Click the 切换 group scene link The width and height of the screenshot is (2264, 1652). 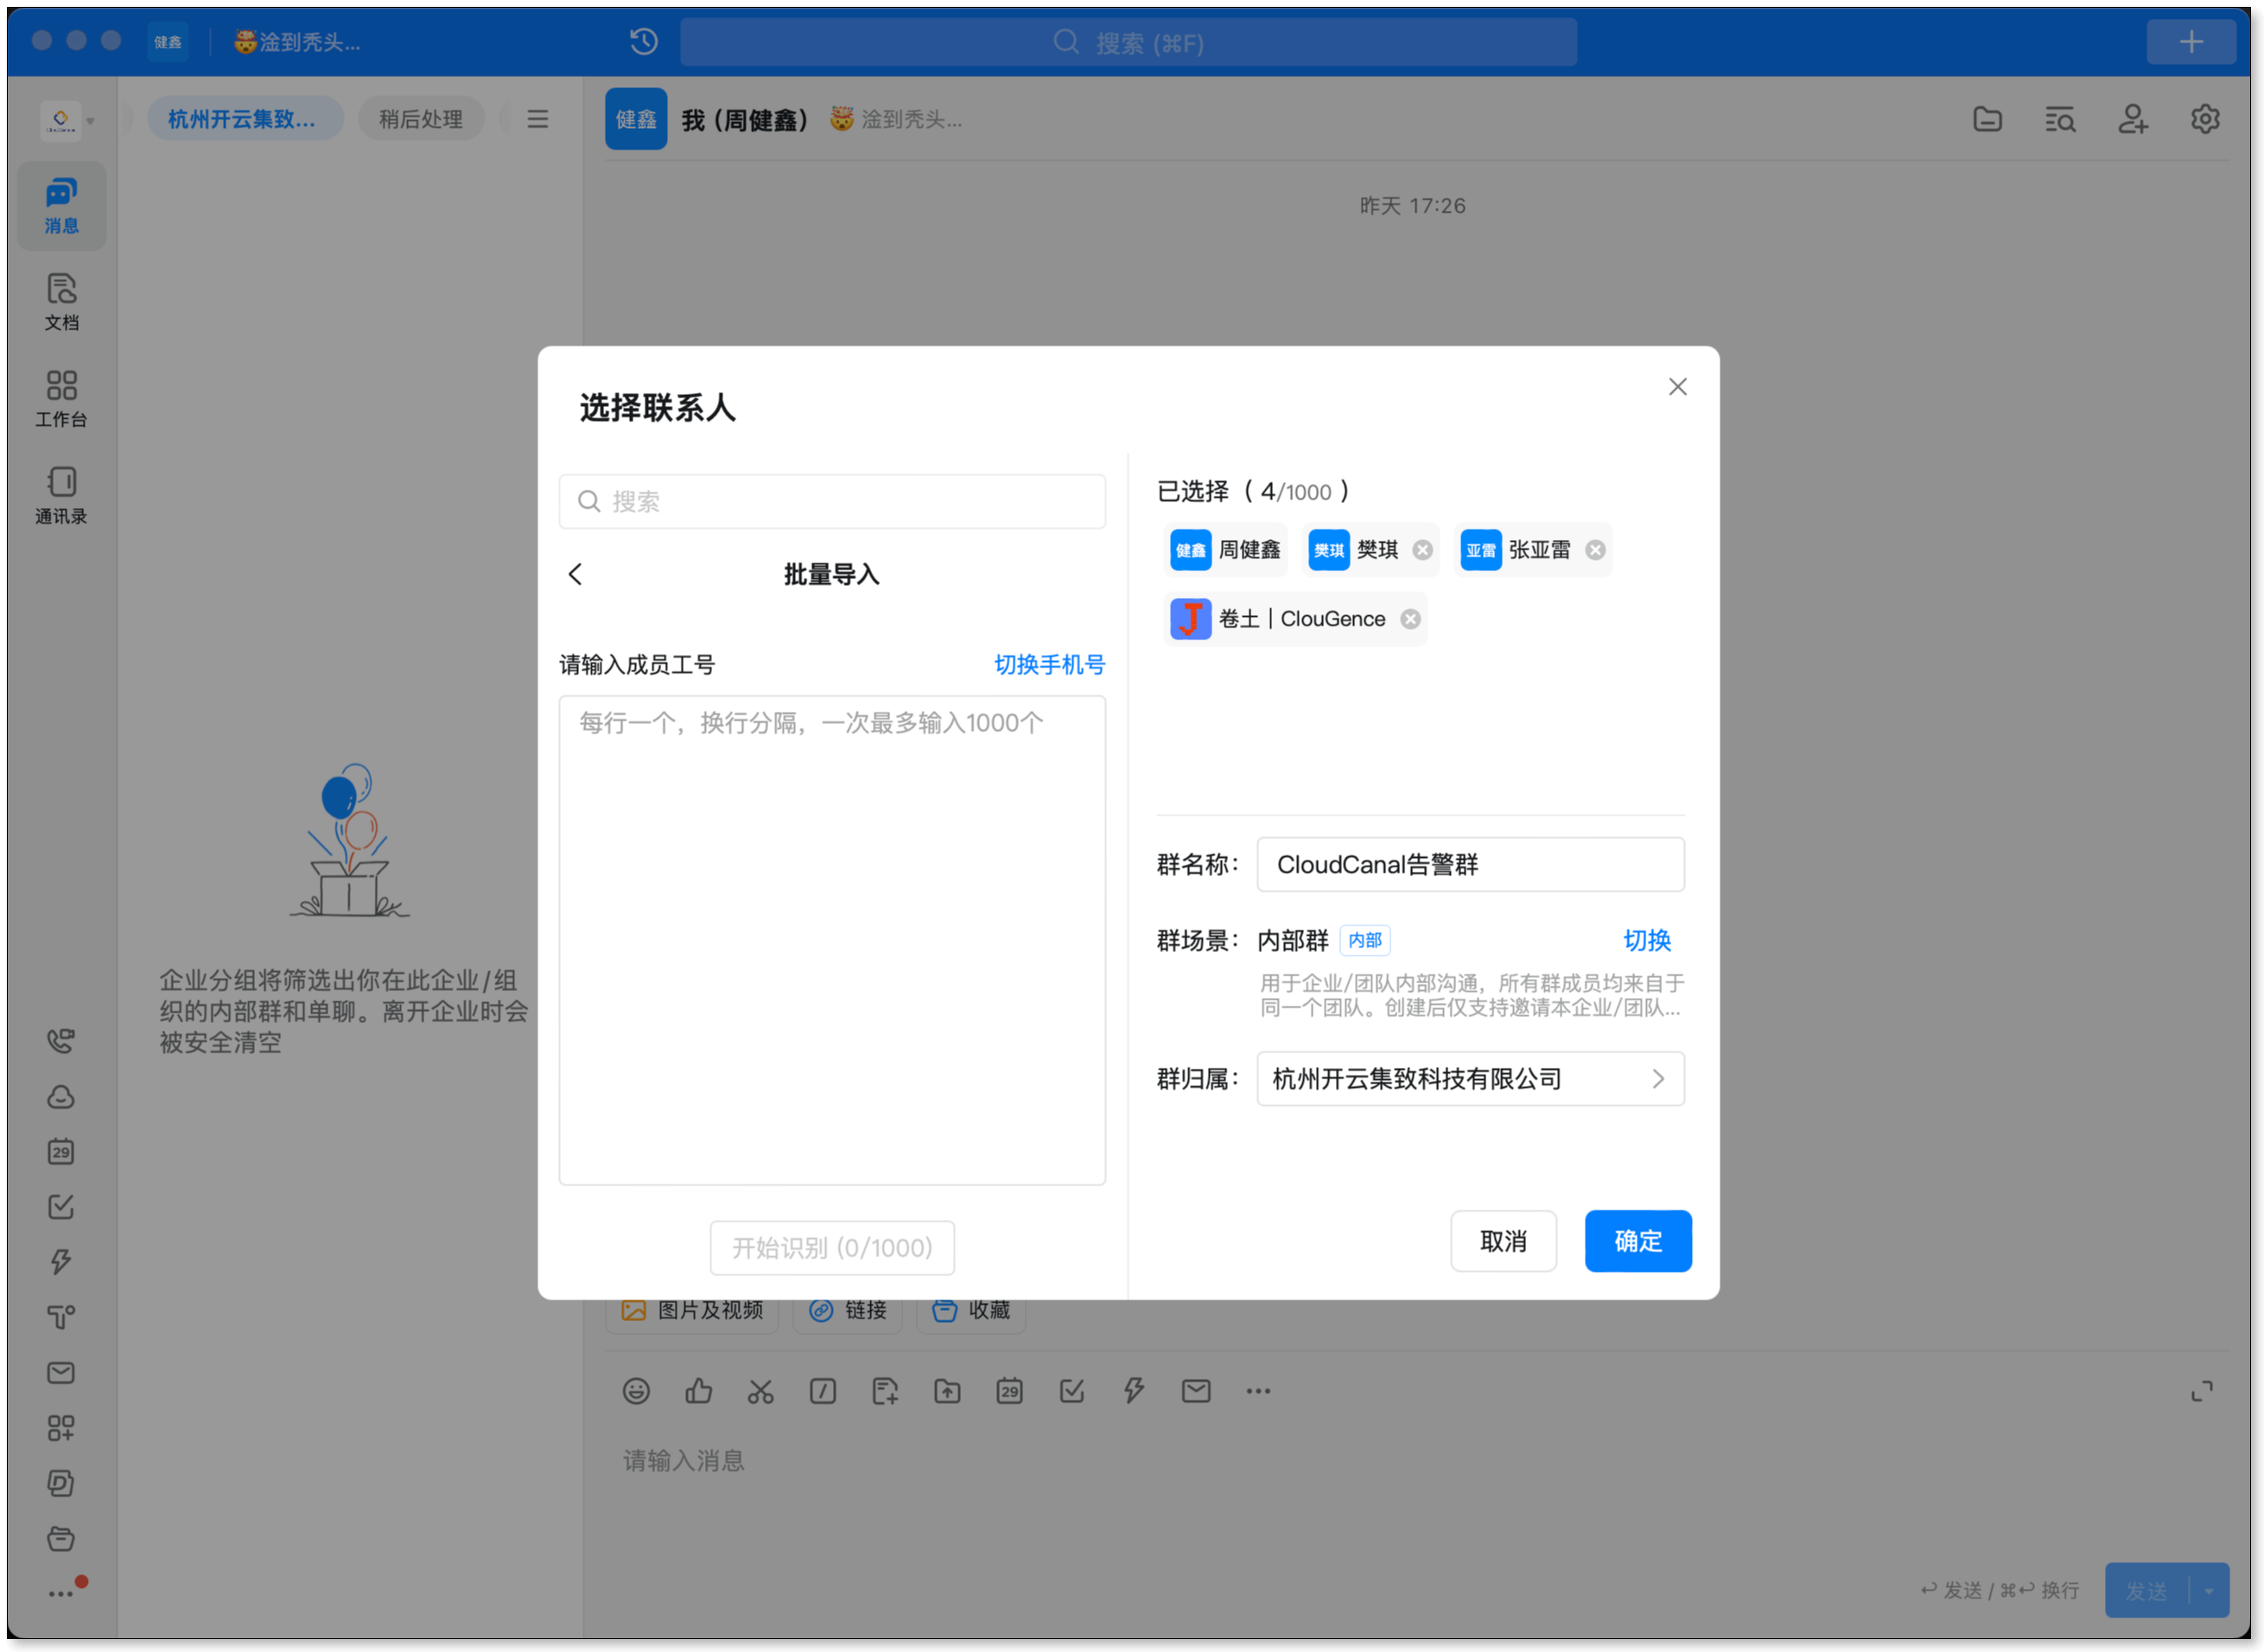[x=1646, y=940]
